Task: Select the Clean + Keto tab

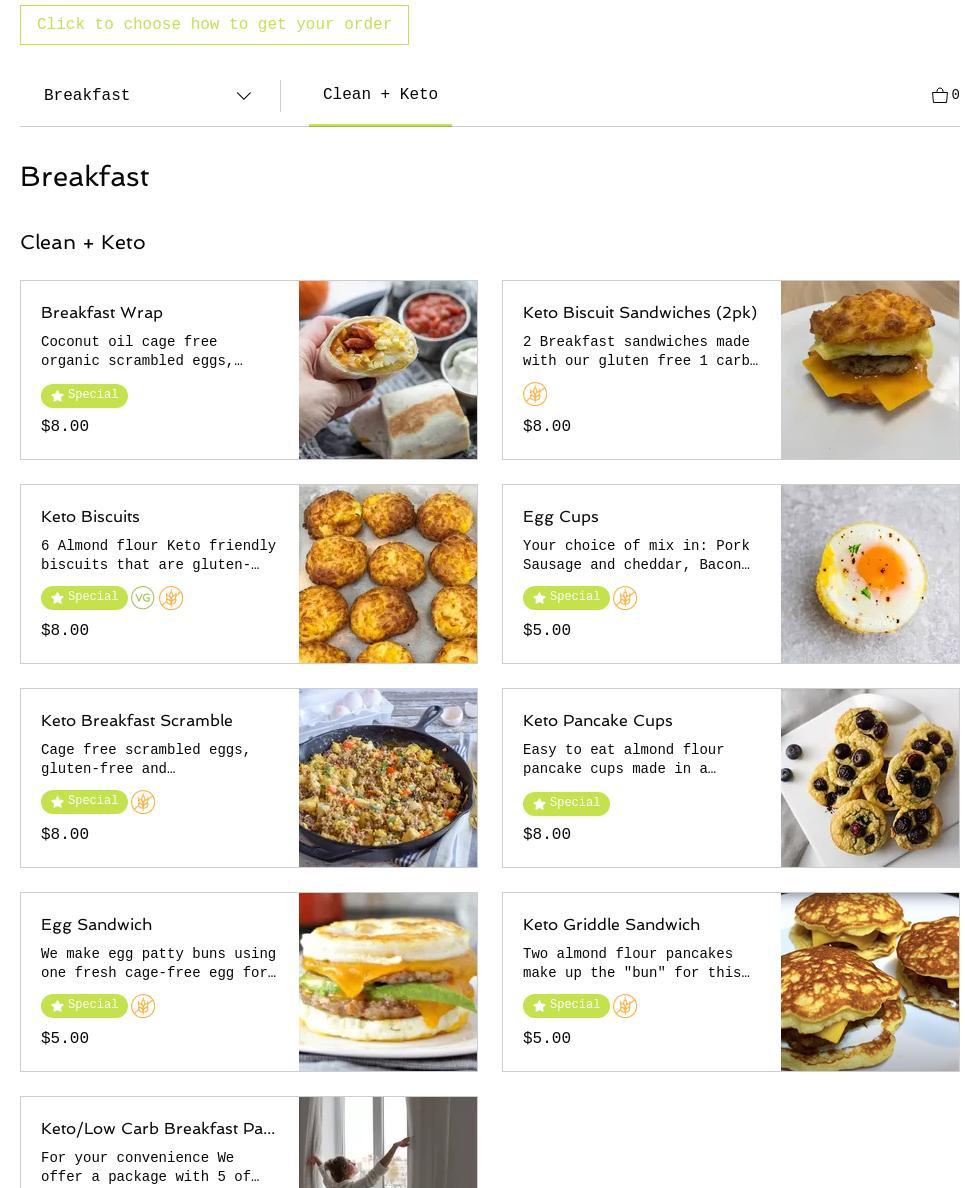Action: tap(380, 95)
